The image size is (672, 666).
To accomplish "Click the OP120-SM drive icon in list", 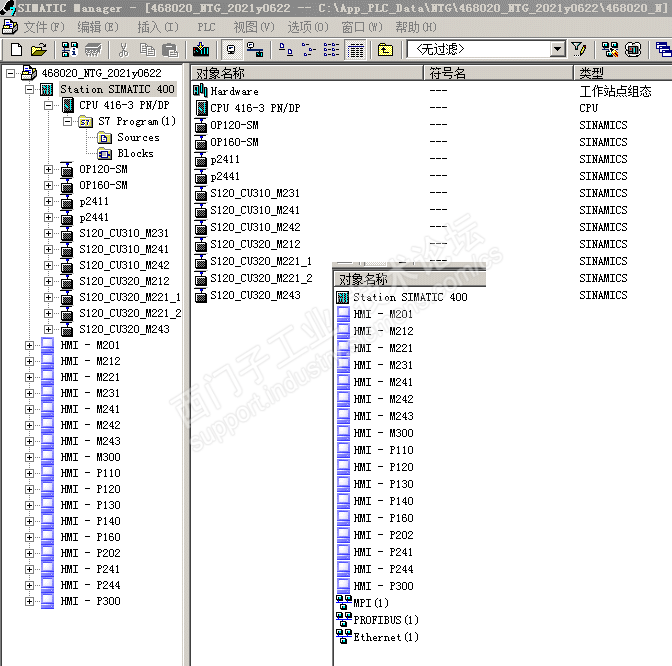I will coord(201,126).
